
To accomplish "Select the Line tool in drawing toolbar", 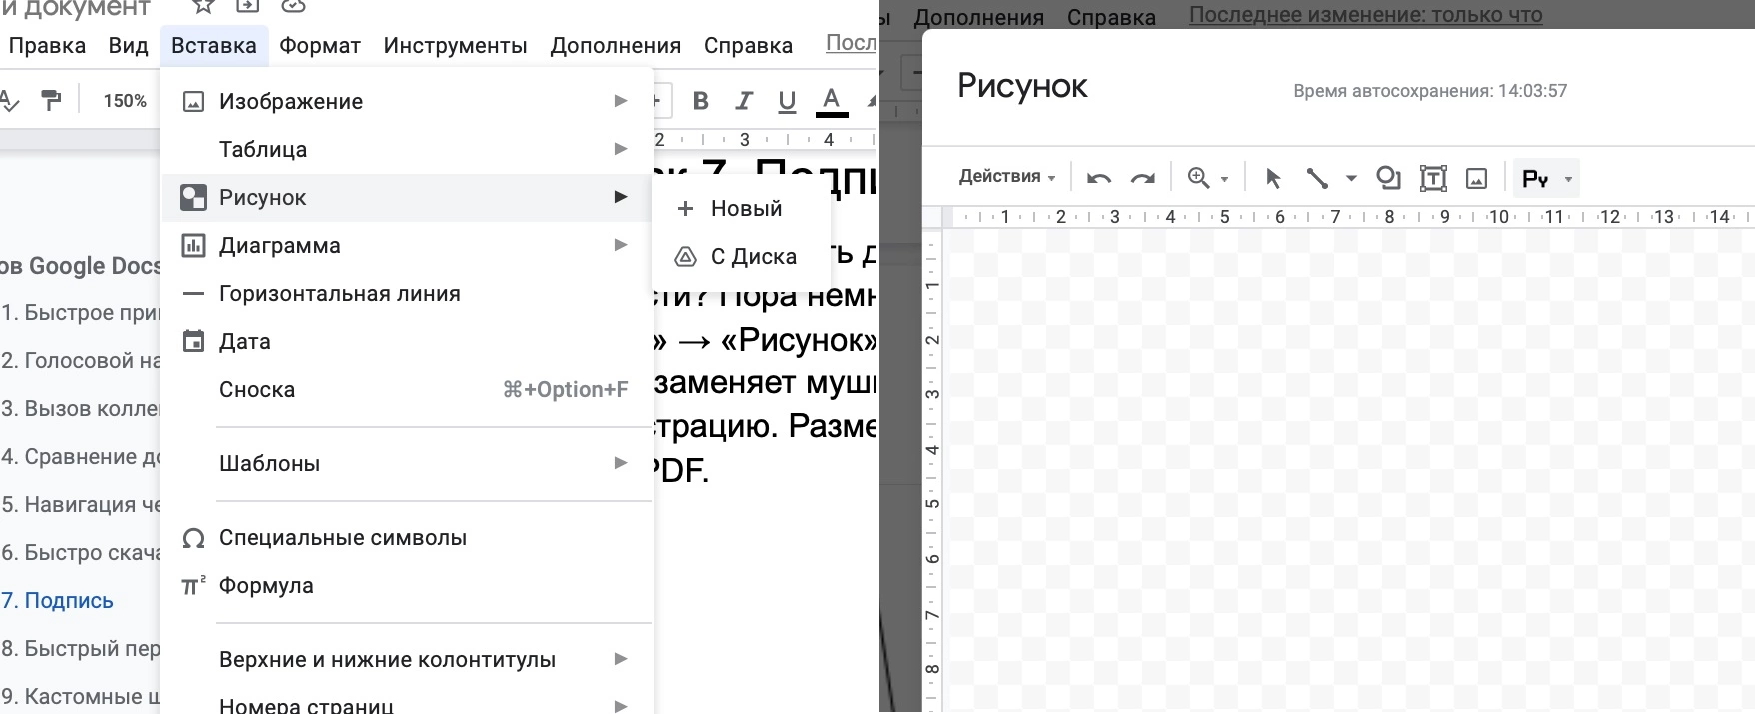I will (x=1317, y=178).
